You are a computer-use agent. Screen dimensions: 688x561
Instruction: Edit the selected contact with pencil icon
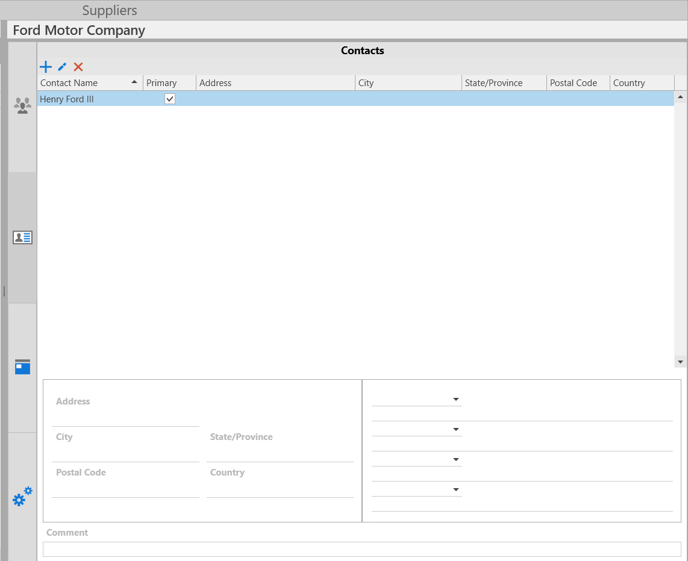coord(62,67)
